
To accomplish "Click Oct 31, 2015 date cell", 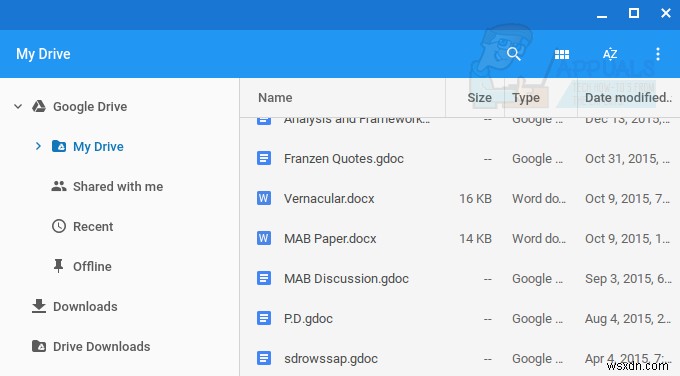I will pyautogui.click(x=627, y=159).
